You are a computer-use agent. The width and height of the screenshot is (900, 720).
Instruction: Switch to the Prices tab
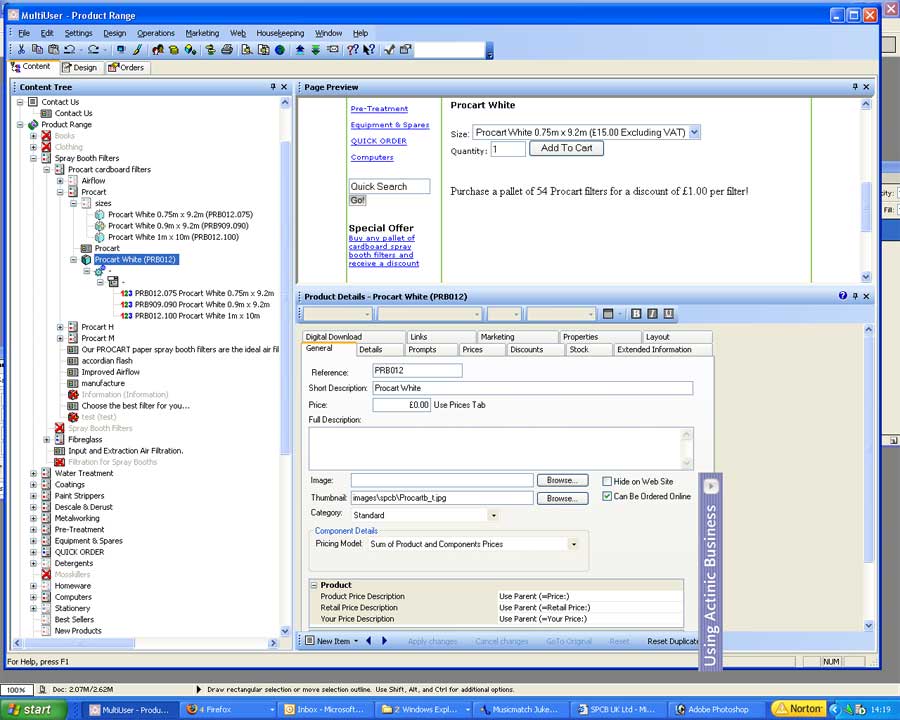(472, 350)
